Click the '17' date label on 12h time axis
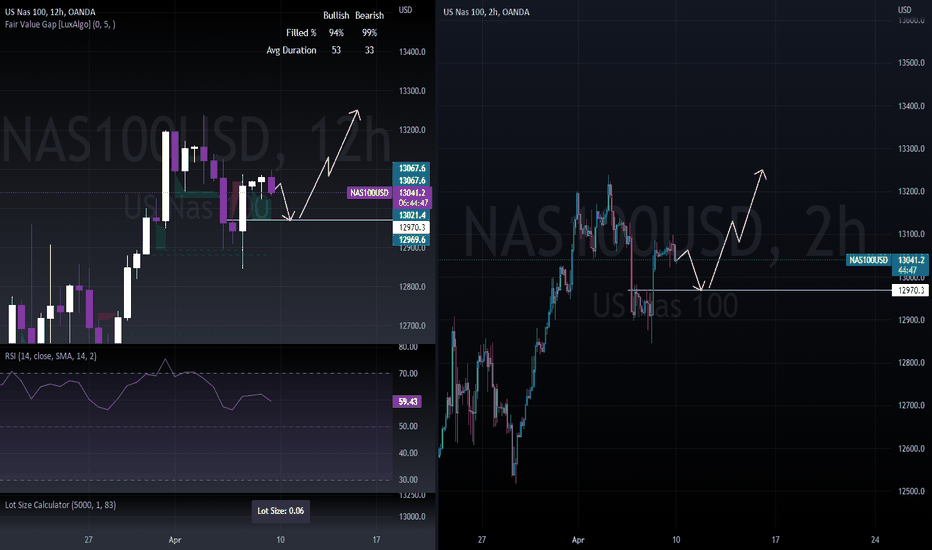This screenshot has width=932, height=550. pos(376,540)
